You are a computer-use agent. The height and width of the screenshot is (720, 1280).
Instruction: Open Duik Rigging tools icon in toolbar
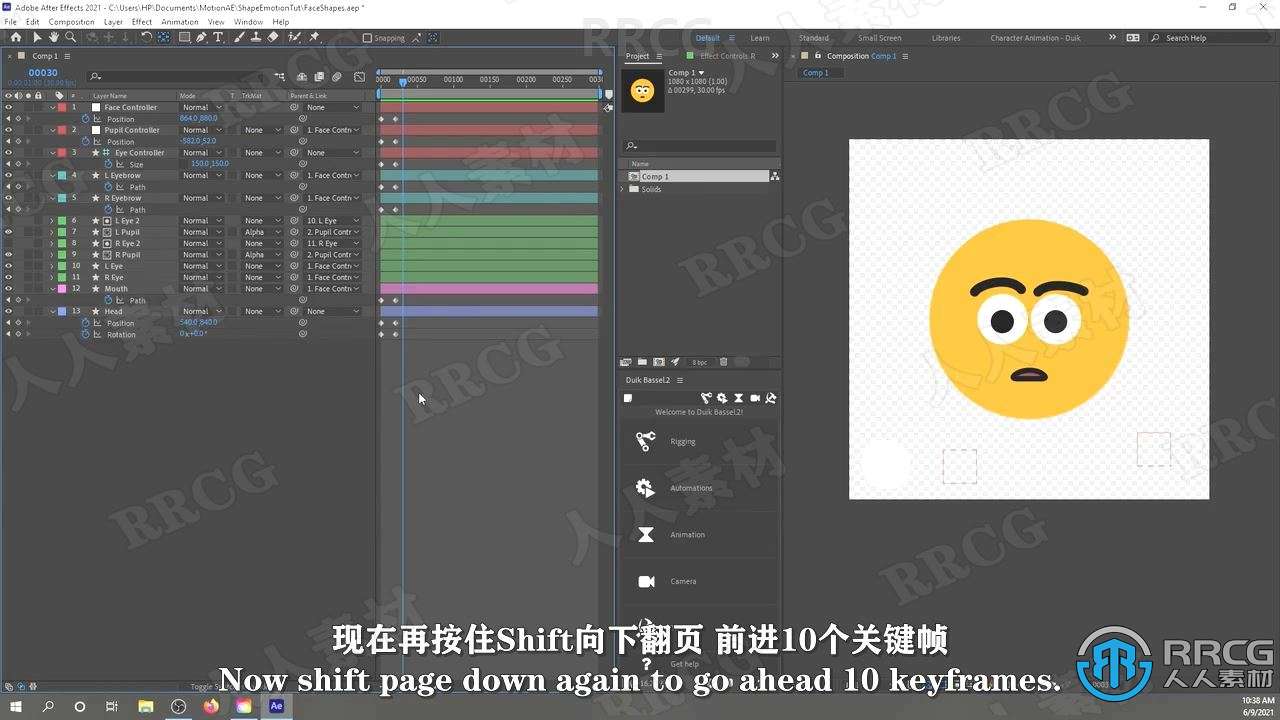pos(706,398)
